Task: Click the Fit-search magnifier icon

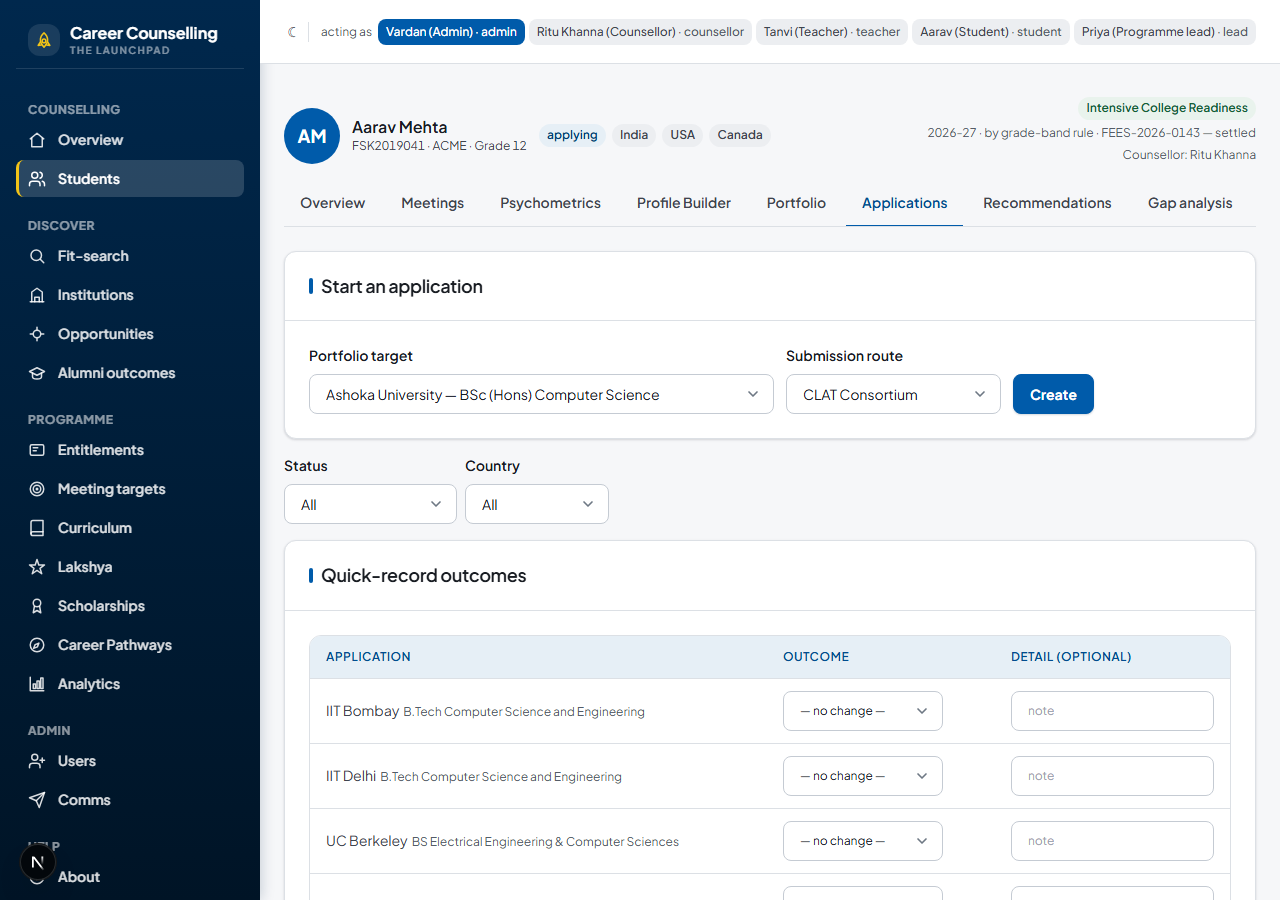Action: (37, 256)
